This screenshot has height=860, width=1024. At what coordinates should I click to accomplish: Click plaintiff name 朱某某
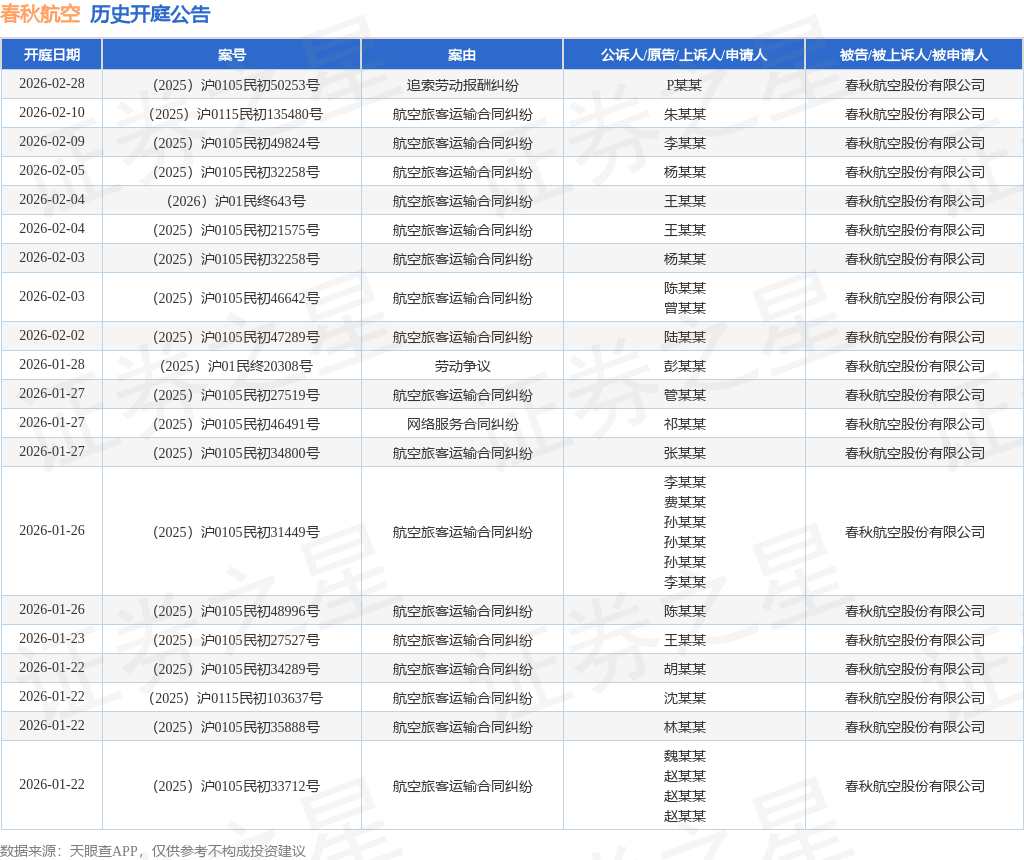(x=684, y=114)
